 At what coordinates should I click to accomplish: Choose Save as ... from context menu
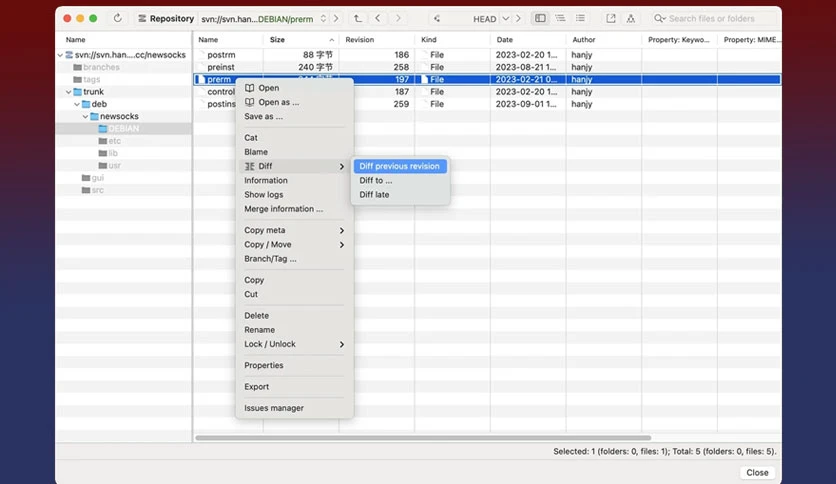pyautogui.click(x=294, y=116)
